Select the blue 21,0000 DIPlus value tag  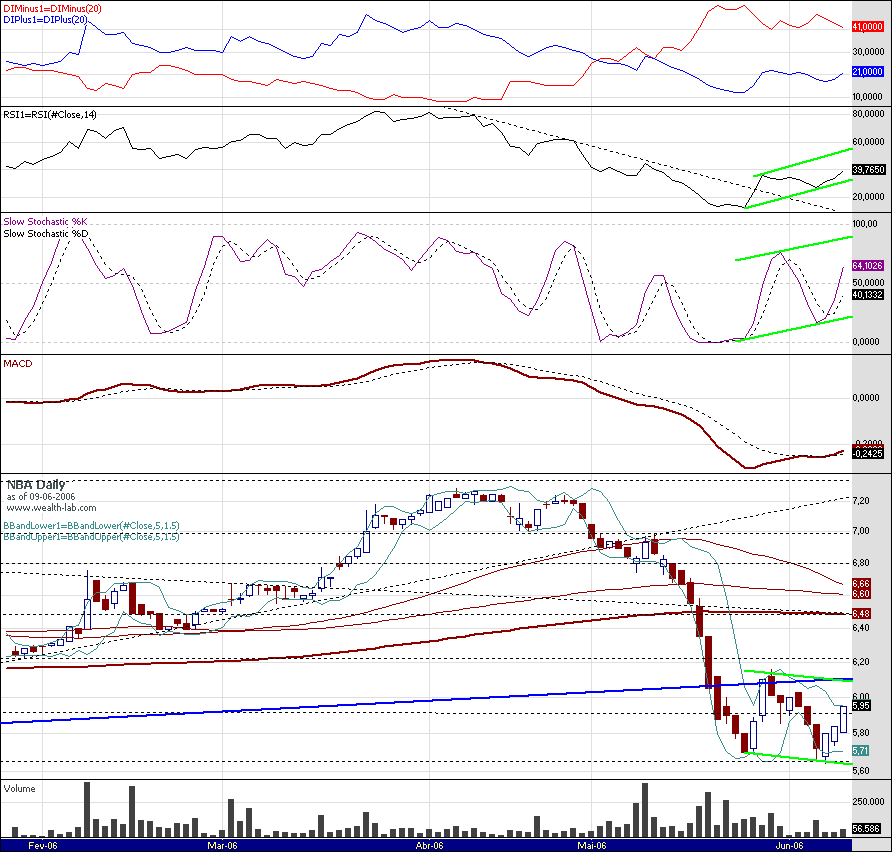click(868, 72)
